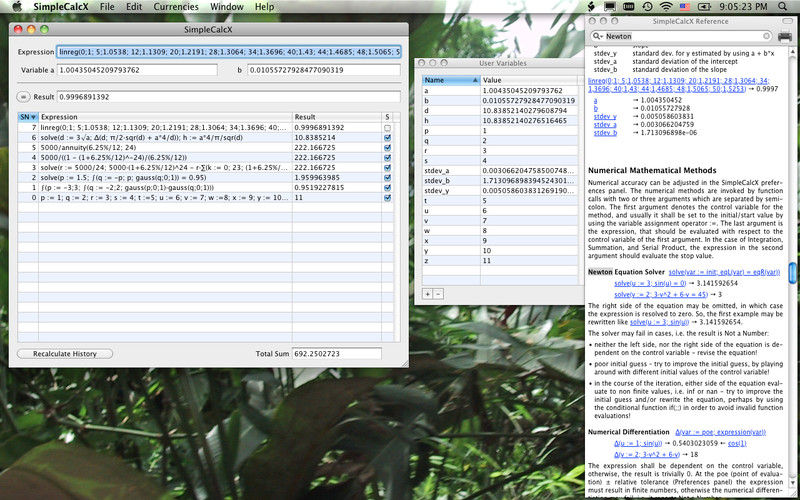Uncheck the S checkbox for history row 4

pos(387,158)
